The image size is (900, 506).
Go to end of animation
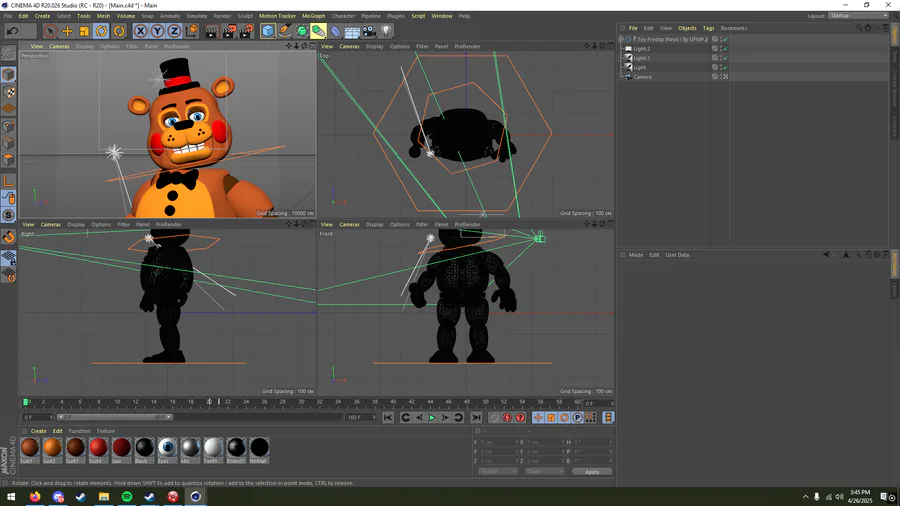point(476,418)
